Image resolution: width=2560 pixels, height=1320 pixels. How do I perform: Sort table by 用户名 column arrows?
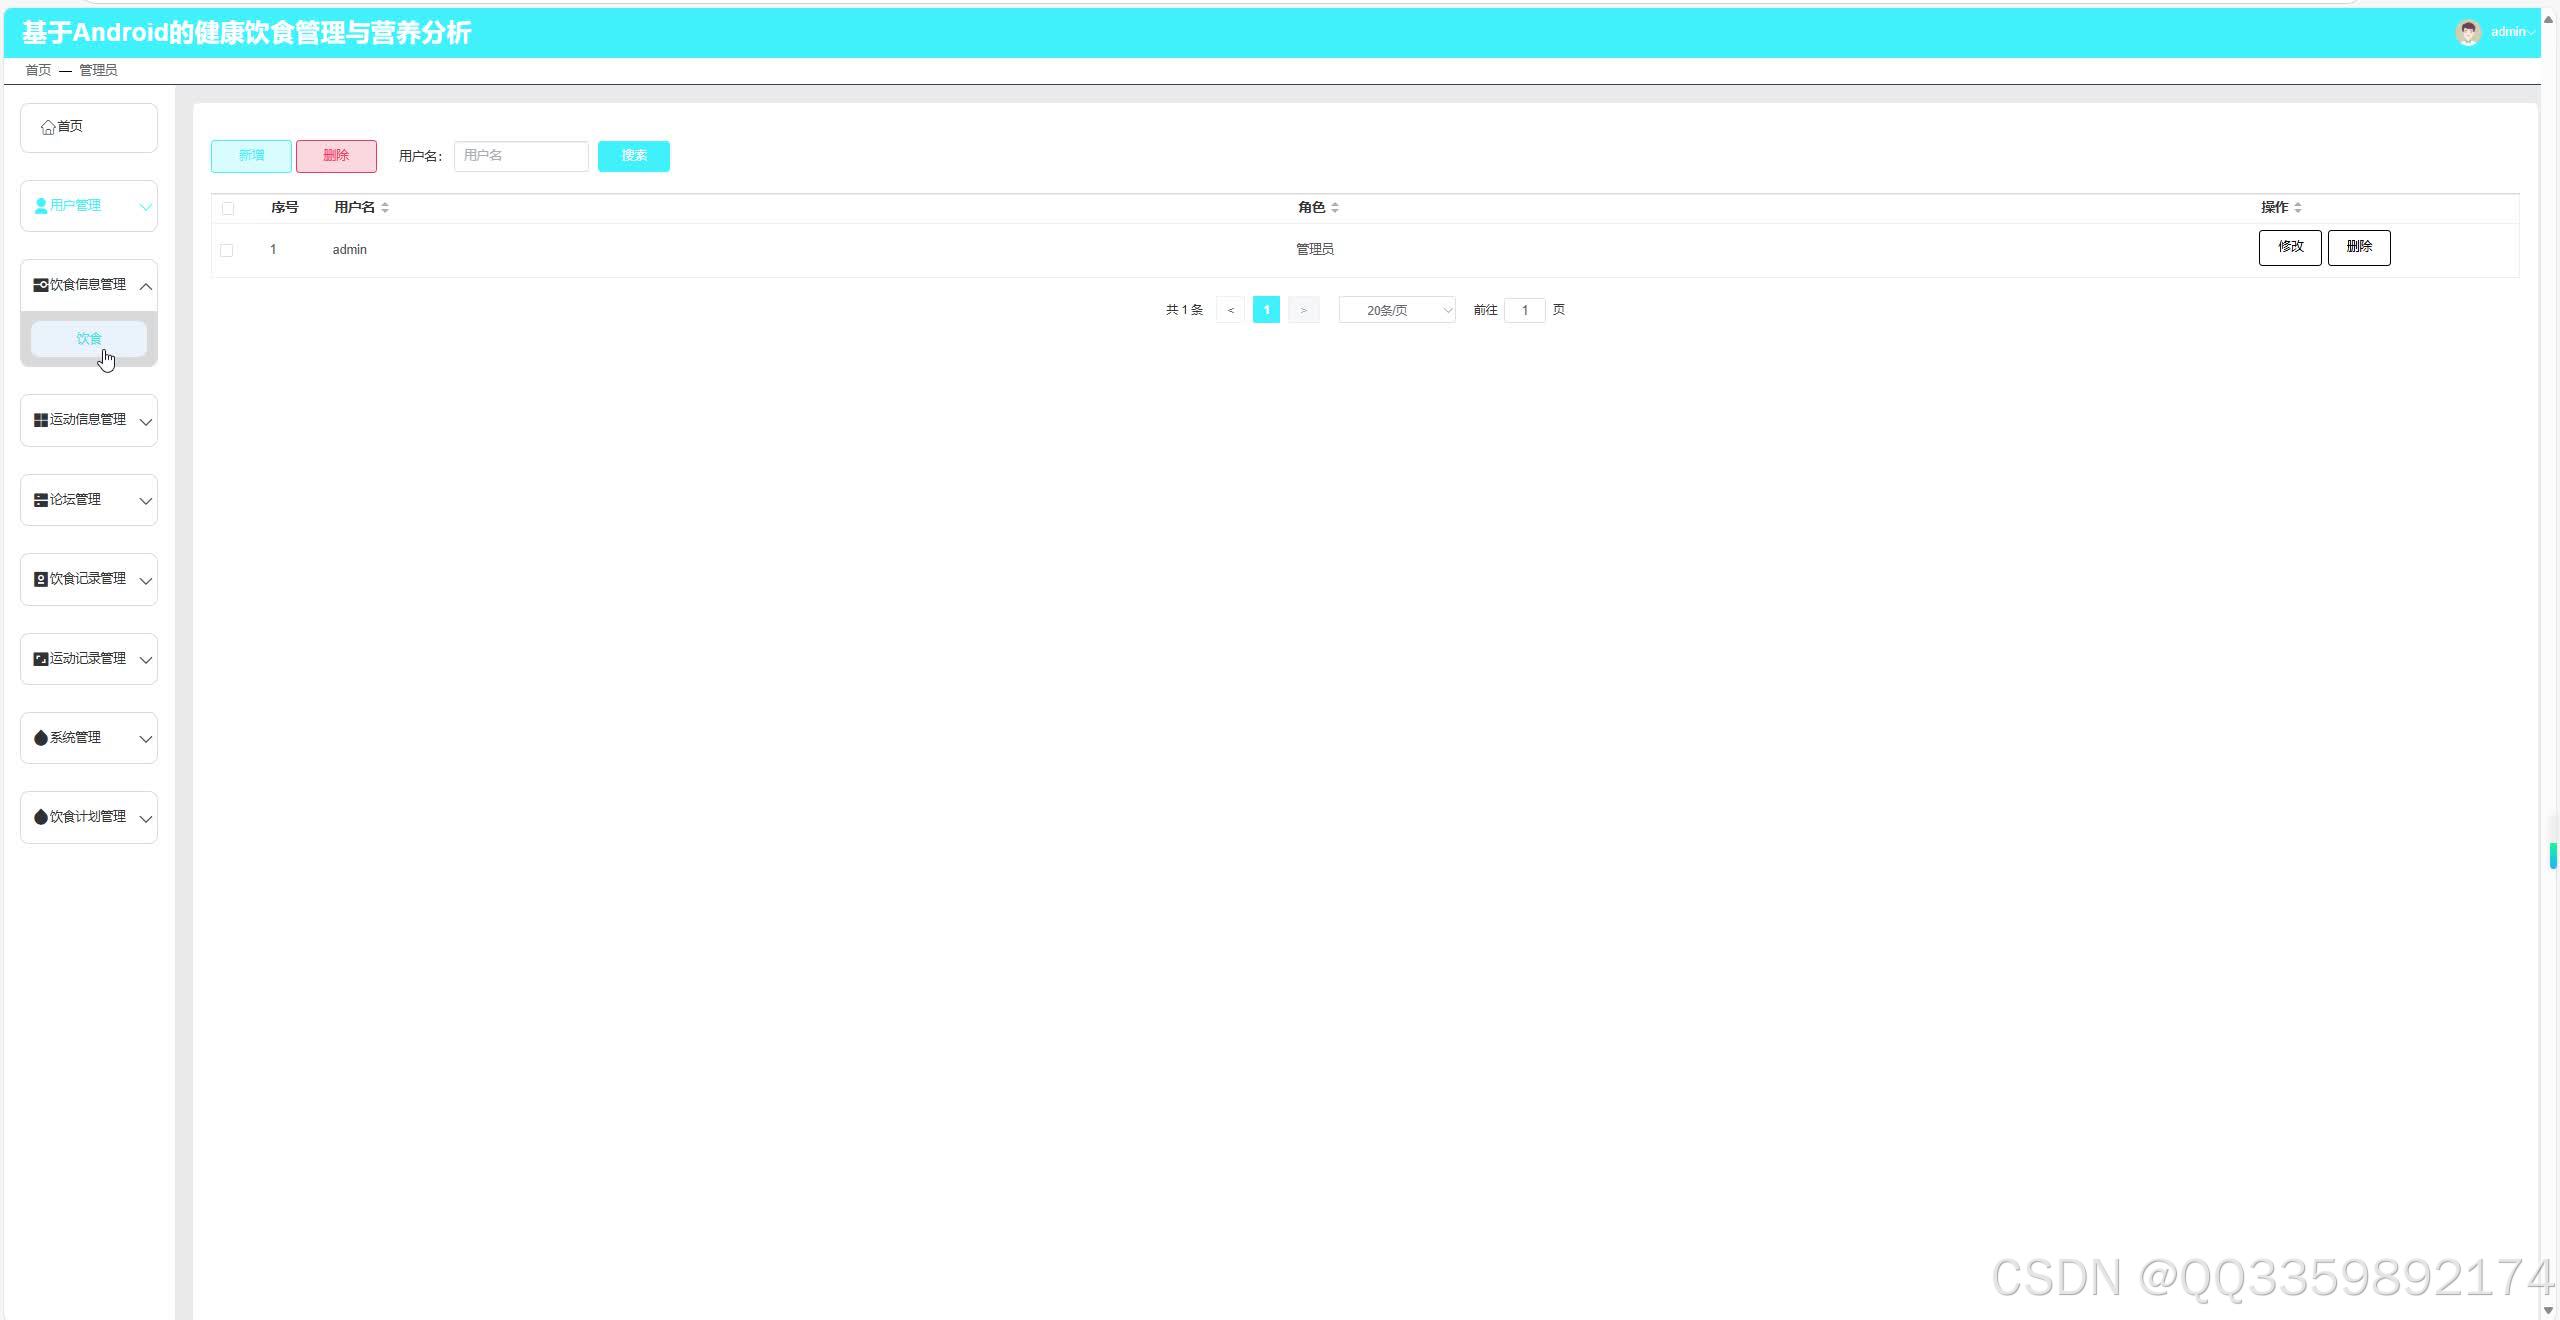coord(385,208)
